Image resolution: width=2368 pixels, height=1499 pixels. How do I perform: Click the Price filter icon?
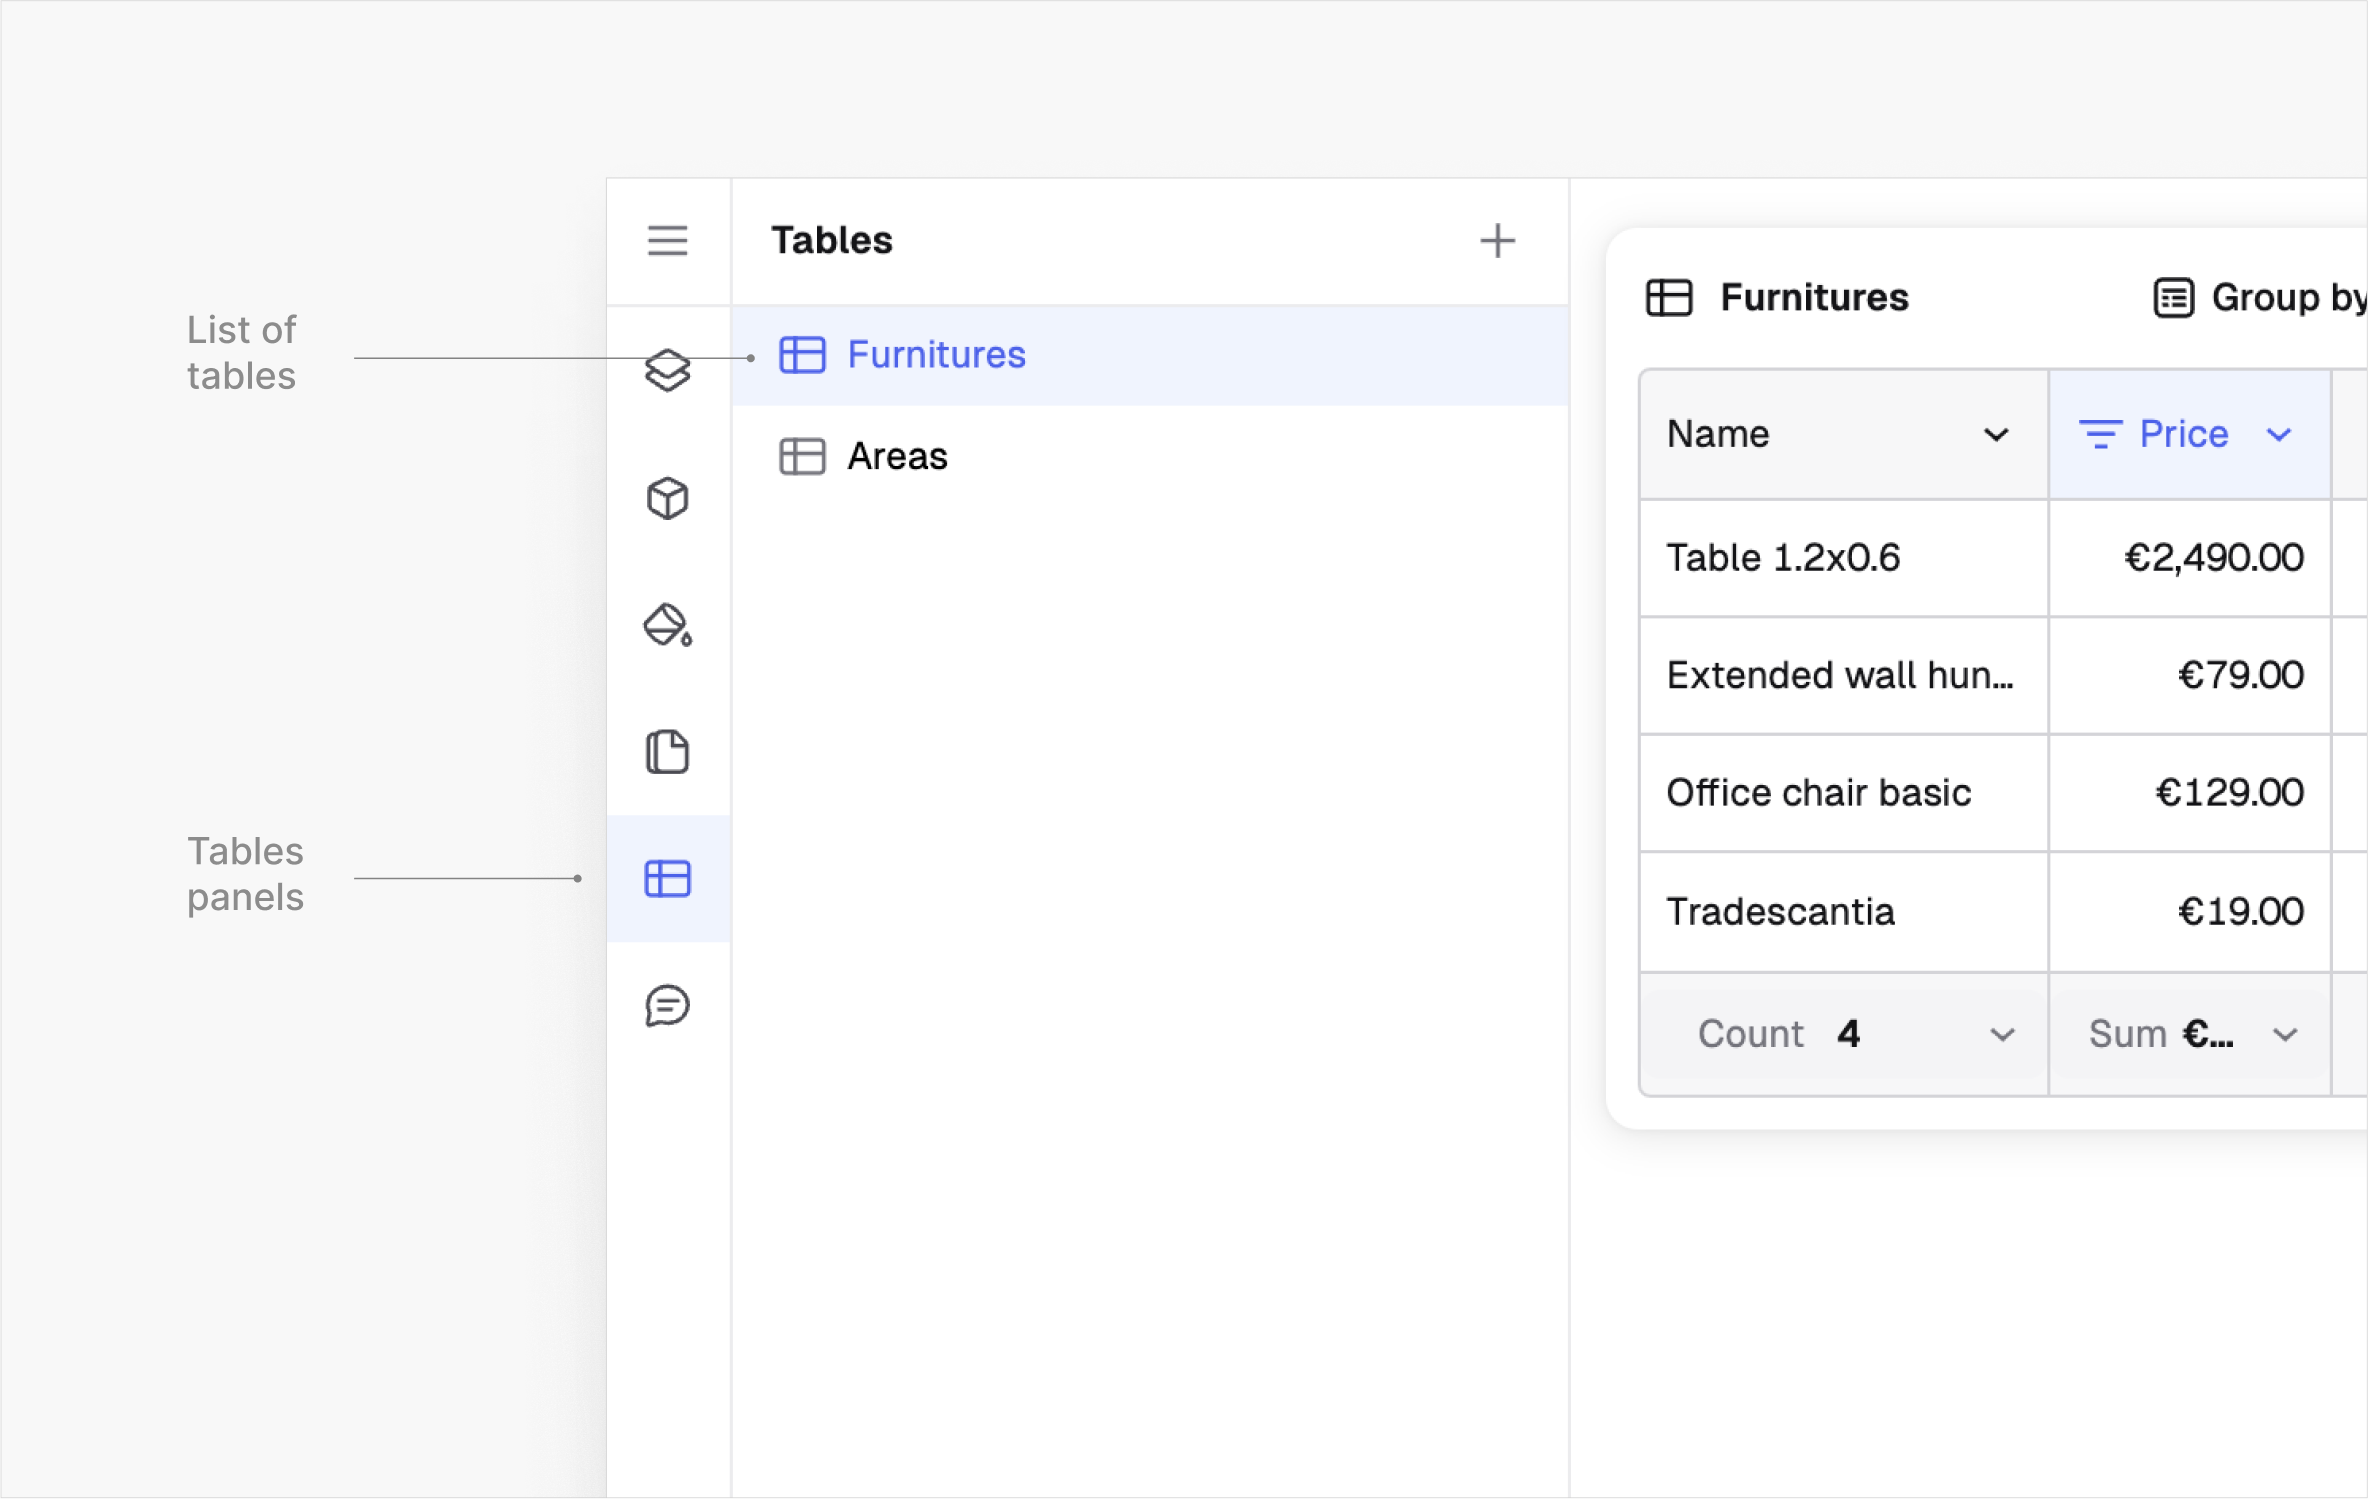point(2100,435)
